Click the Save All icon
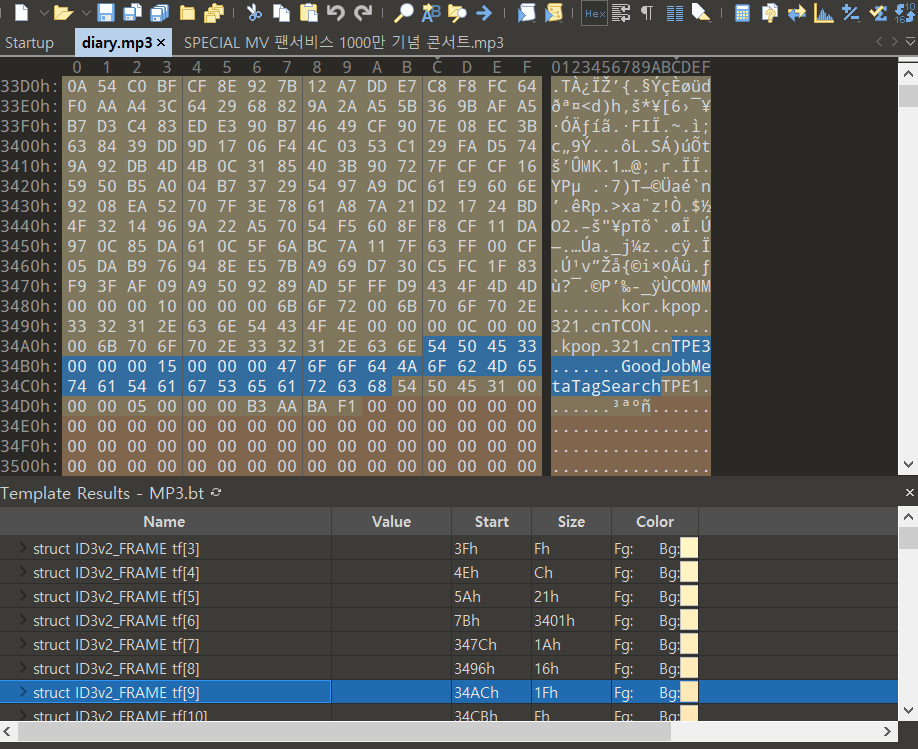Screen dimensions: 918x749 160,12
